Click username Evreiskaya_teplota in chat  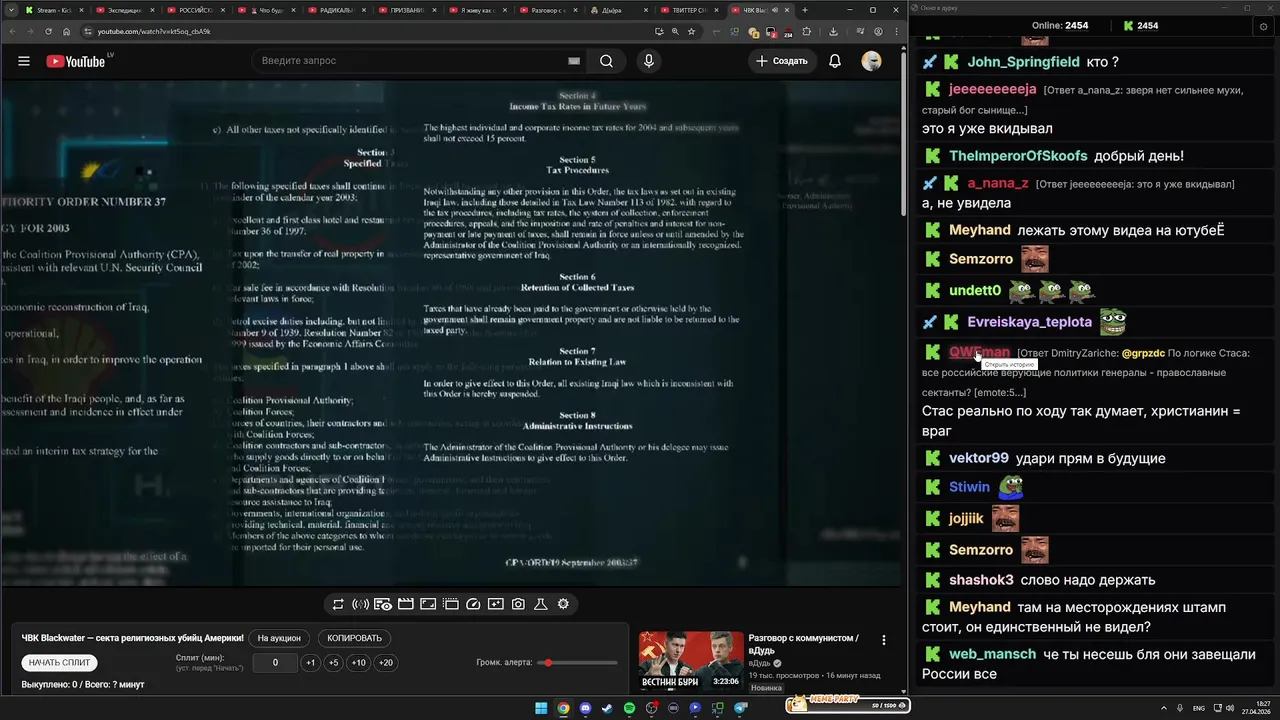tap(1029, 322)
